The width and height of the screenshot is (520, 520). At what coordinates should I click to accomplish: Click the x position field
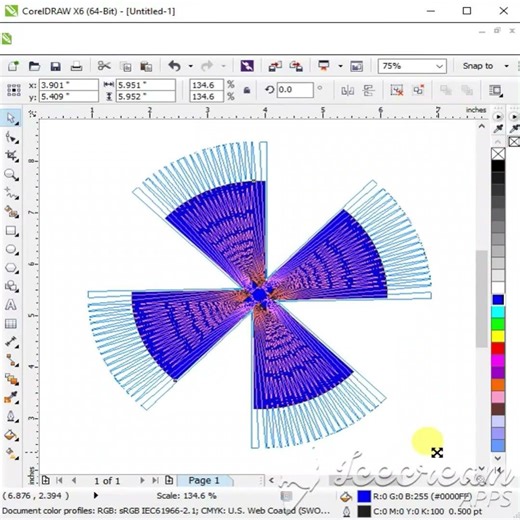click(69, 85)
